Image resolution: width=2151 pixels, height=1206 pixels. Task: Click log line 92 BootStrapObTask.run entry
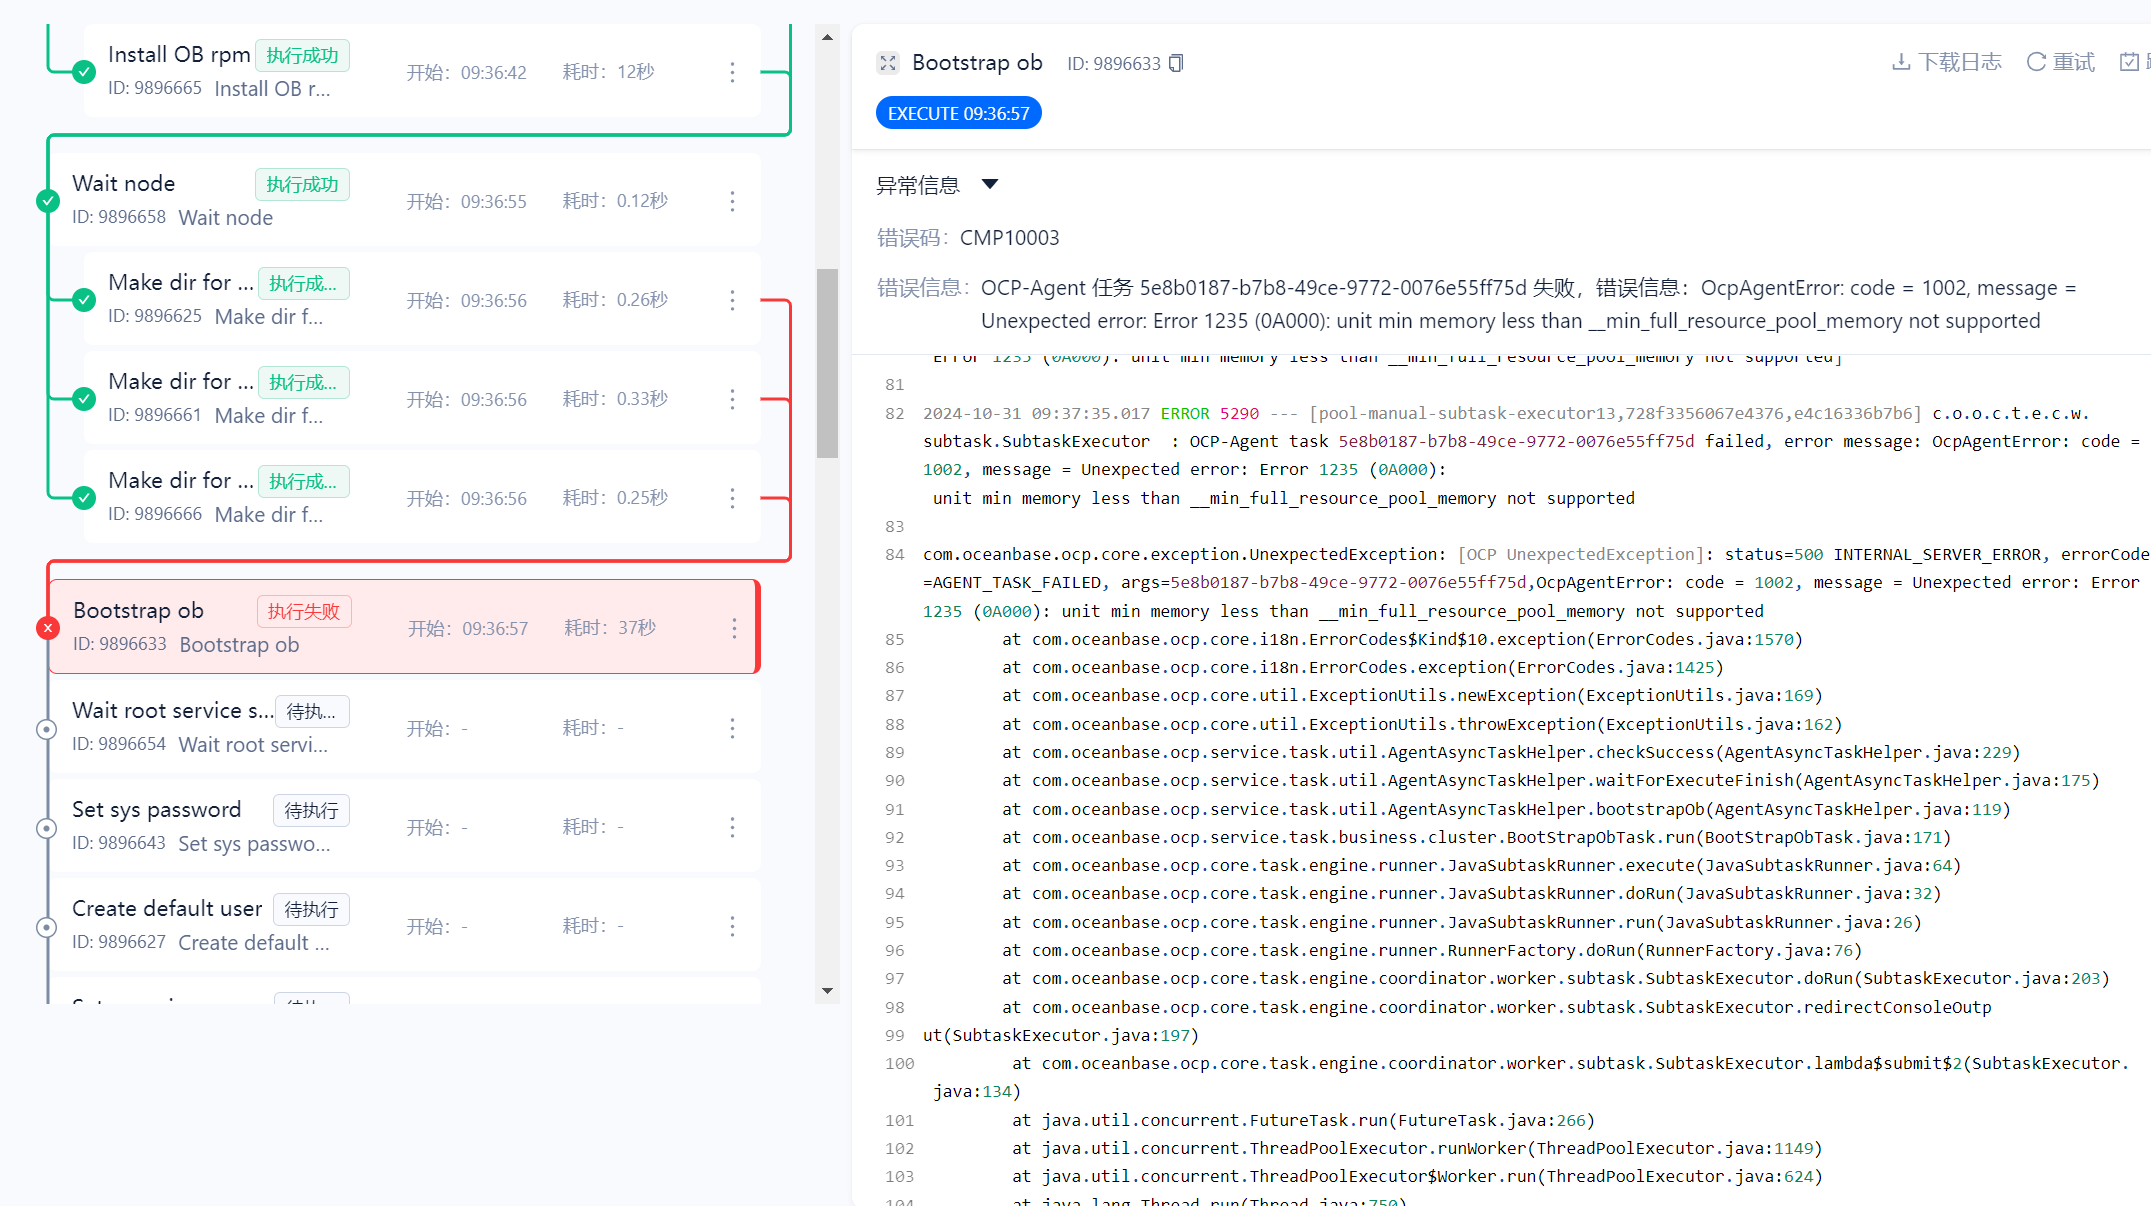click(1476, 837)
